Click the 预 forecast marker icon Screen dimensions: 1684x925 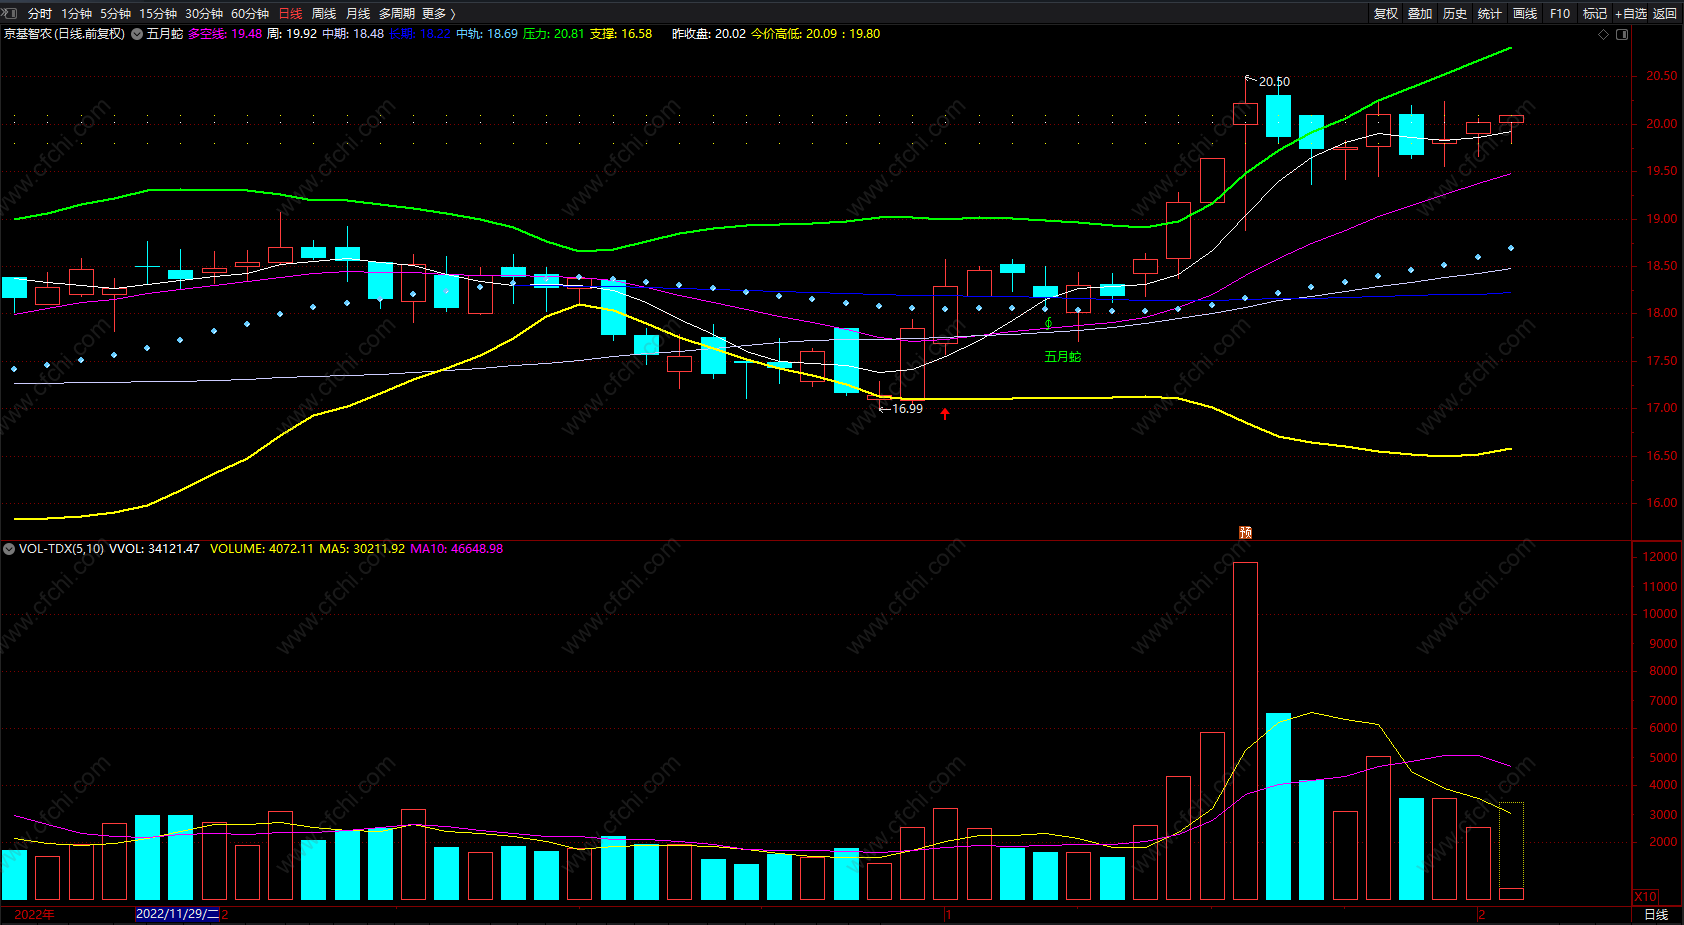[1246, 532]
